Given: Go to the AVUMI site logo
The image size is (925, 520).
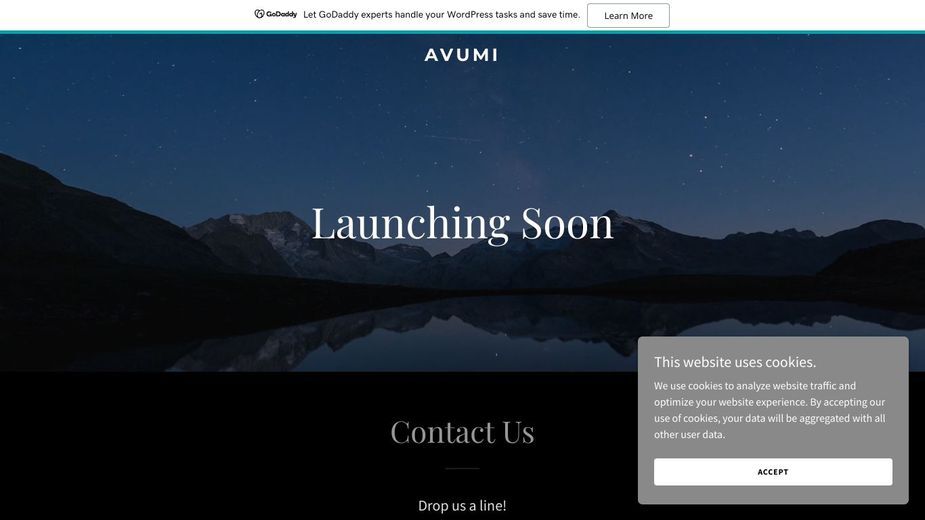Looking at the screenshot, I should (461, 55).
